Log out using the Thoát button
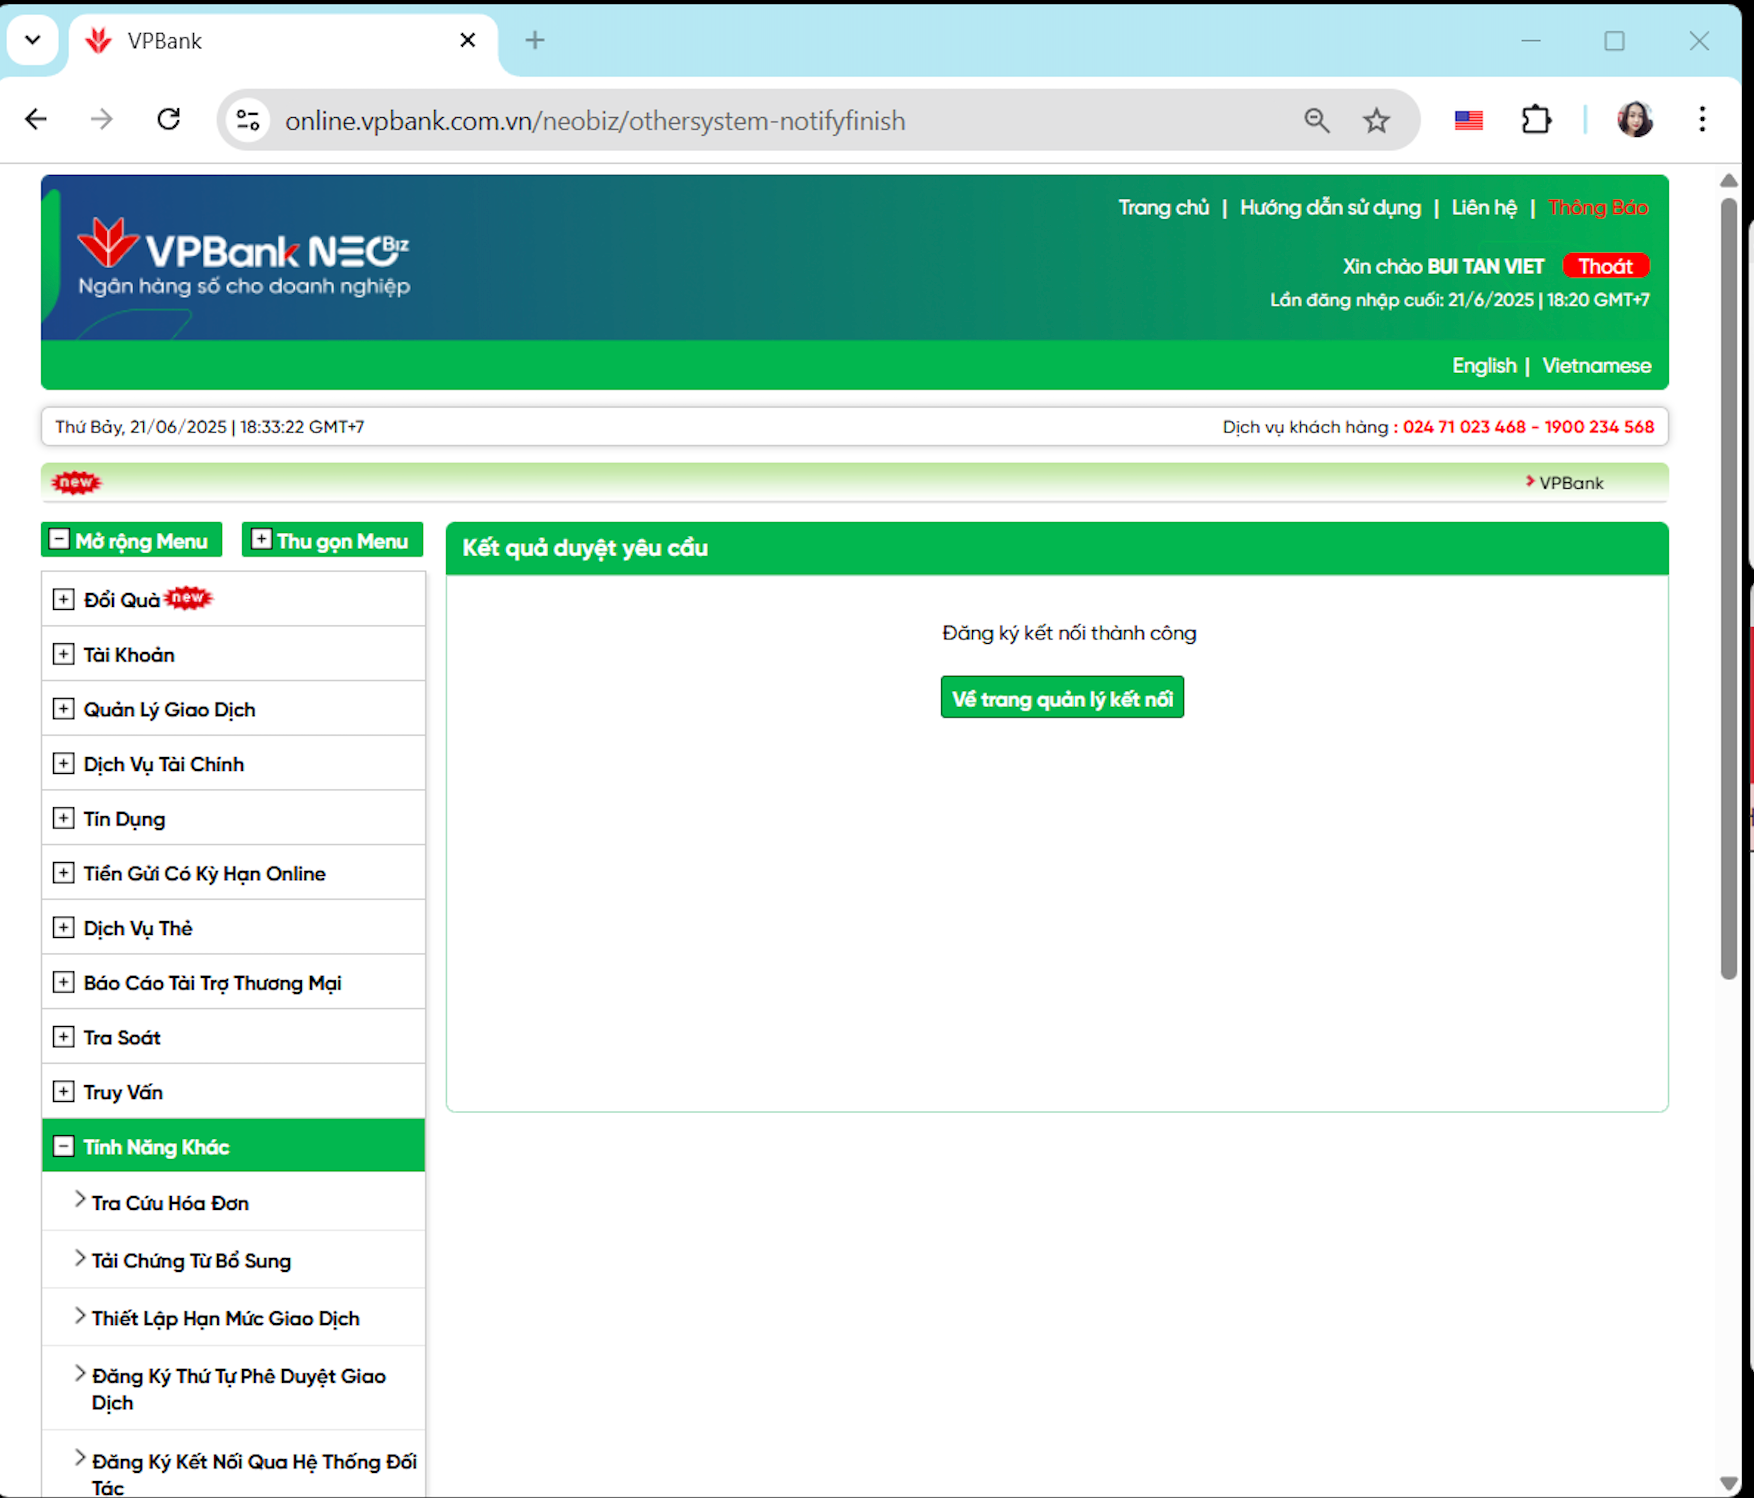This screenshot has height=1498, width=1754. click(x=1604, y=266)
